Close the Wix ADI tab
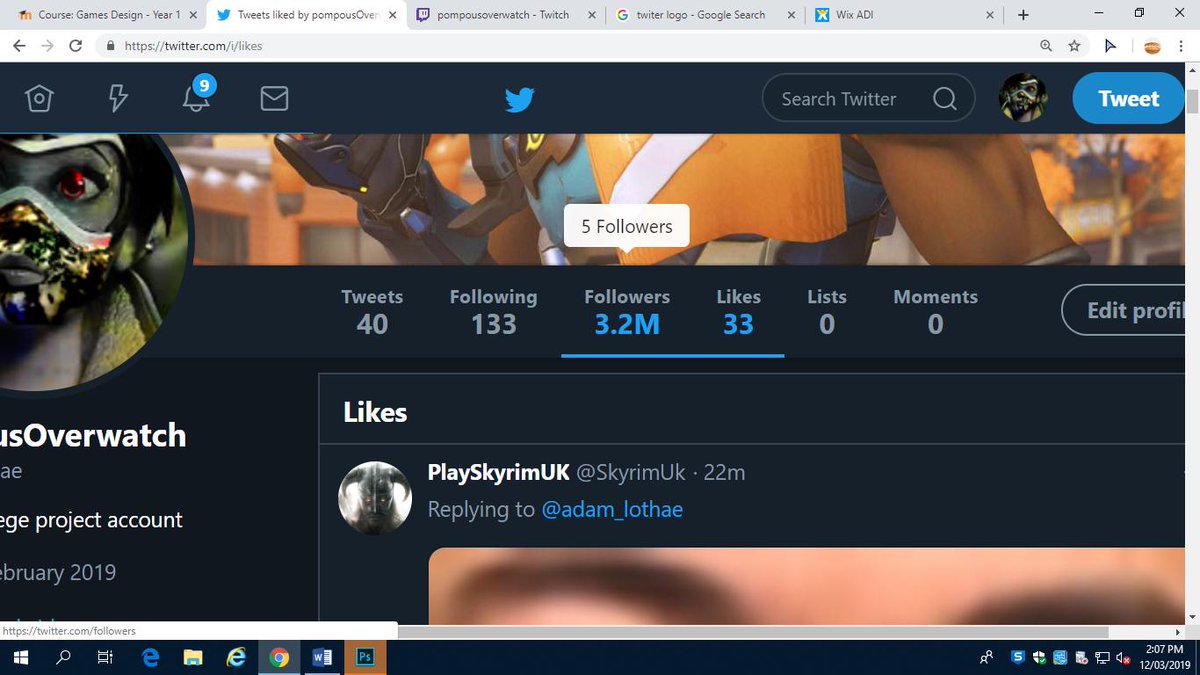 [990, 15]
